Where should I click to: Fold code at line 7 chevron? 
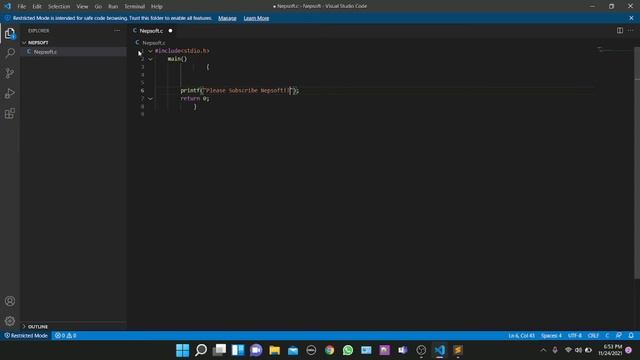coord(150,98)
